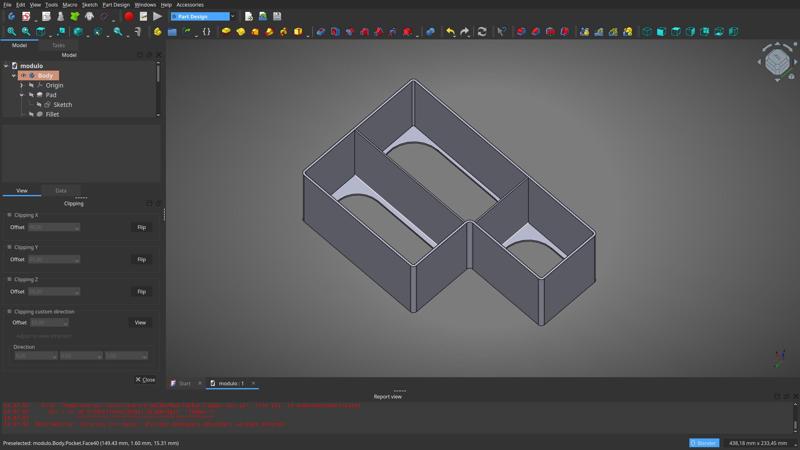Switch to the Tasks tab

(58, 45)
